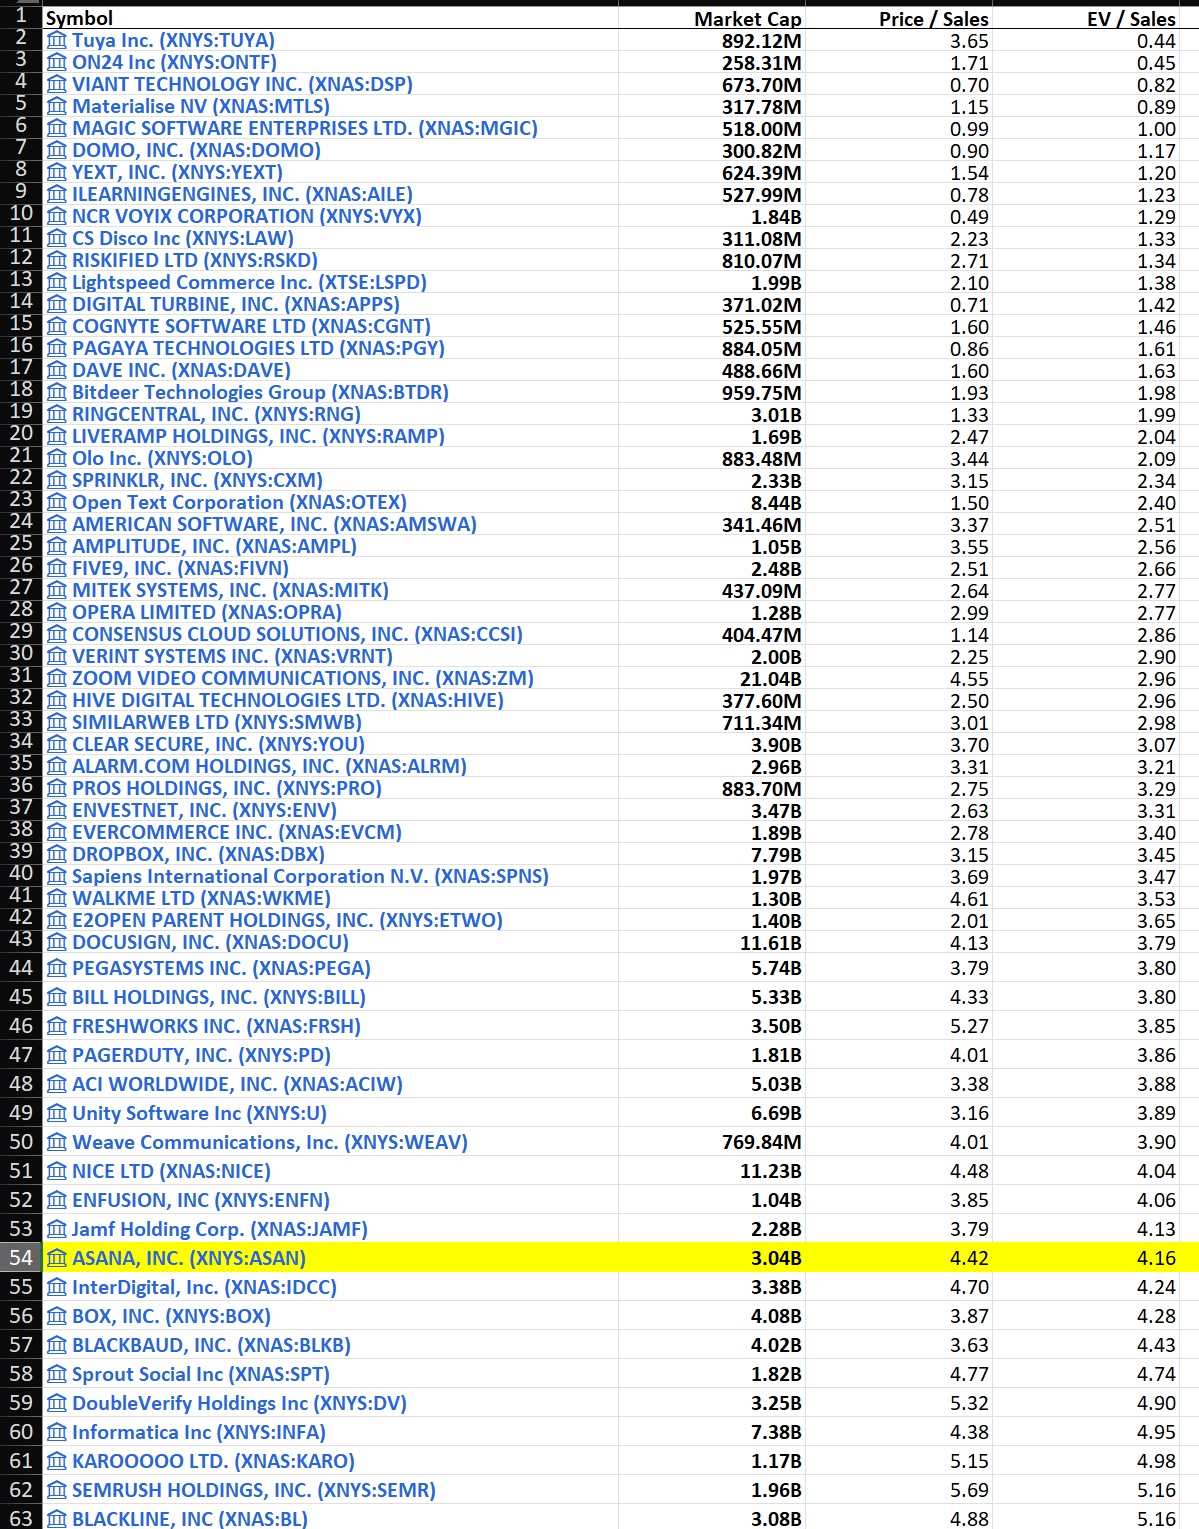Open ILEARNINGENGINES, INC. (XNAS:AILE) link
Screen dimensions: 1199x1529
pyautogui.click(x=242, y=194)
